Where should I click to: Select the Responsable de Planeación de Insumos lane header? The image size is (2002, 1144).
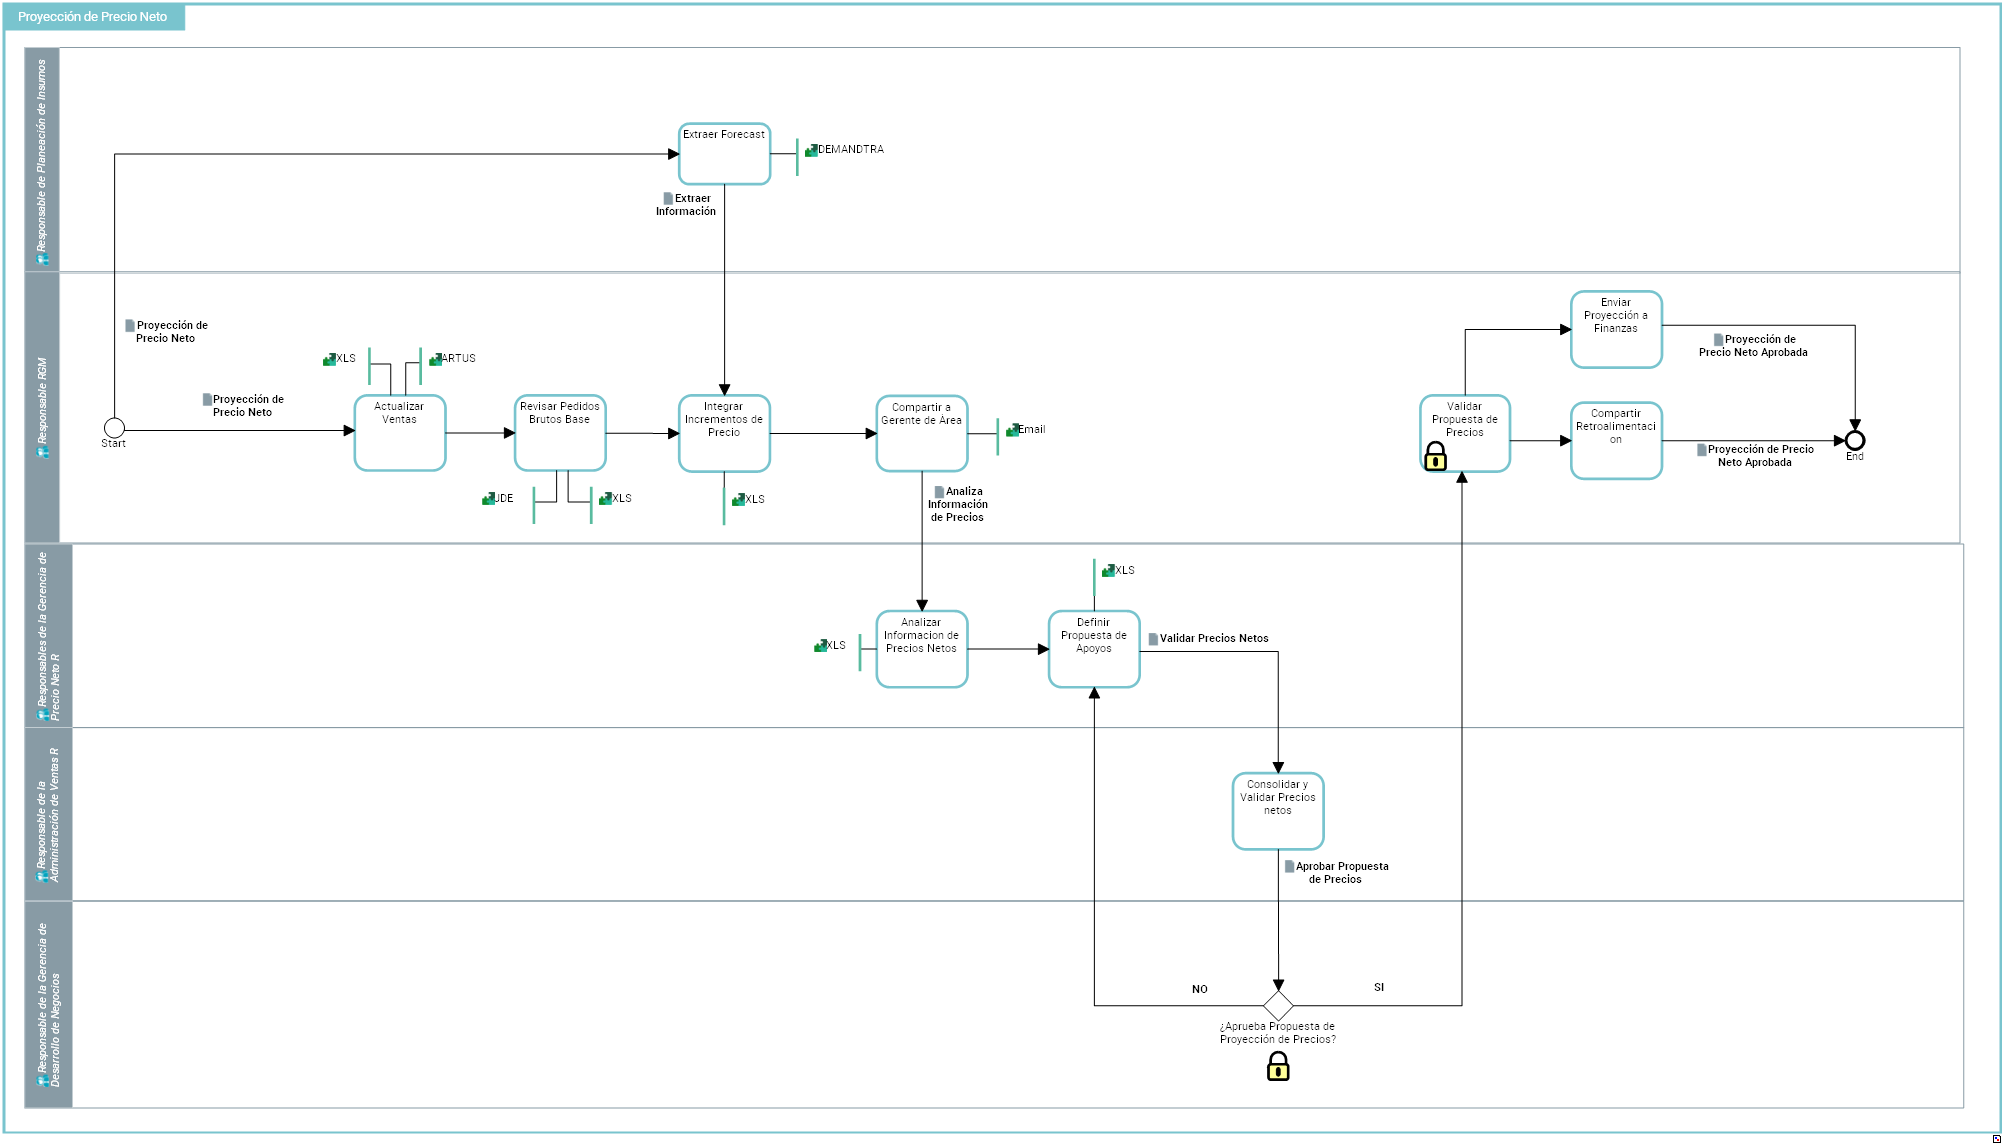coord(42,159)
